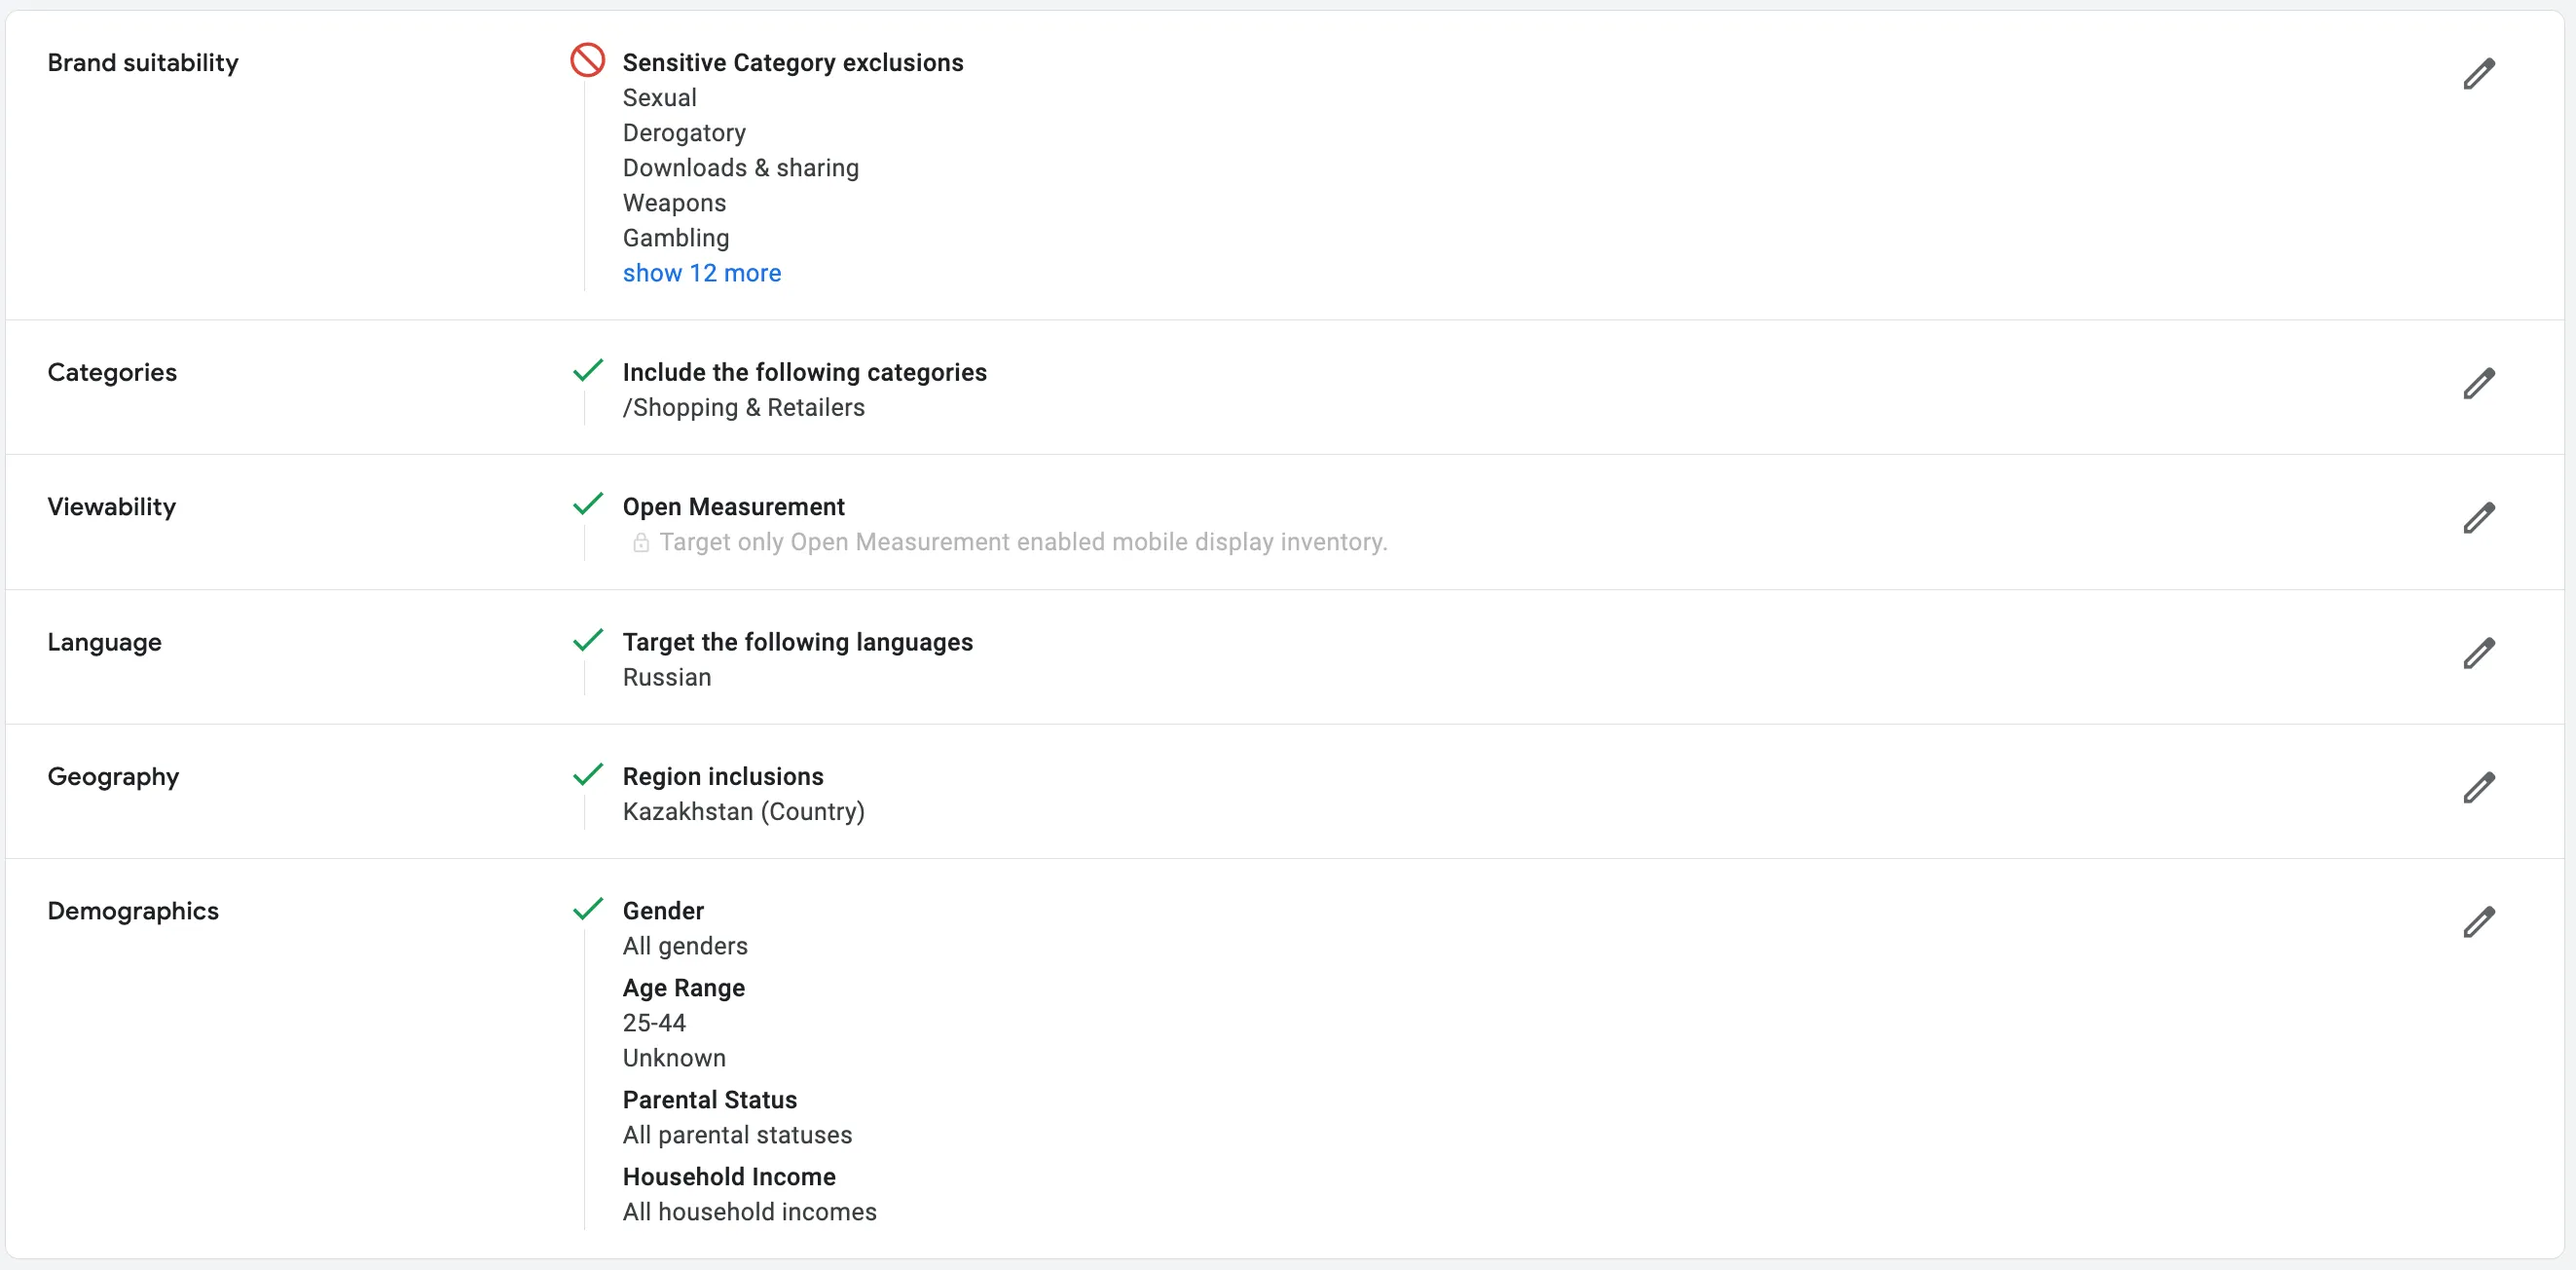
Task: Edit Language targeting via pencil icon
Action: click(x=2479, y=653)
